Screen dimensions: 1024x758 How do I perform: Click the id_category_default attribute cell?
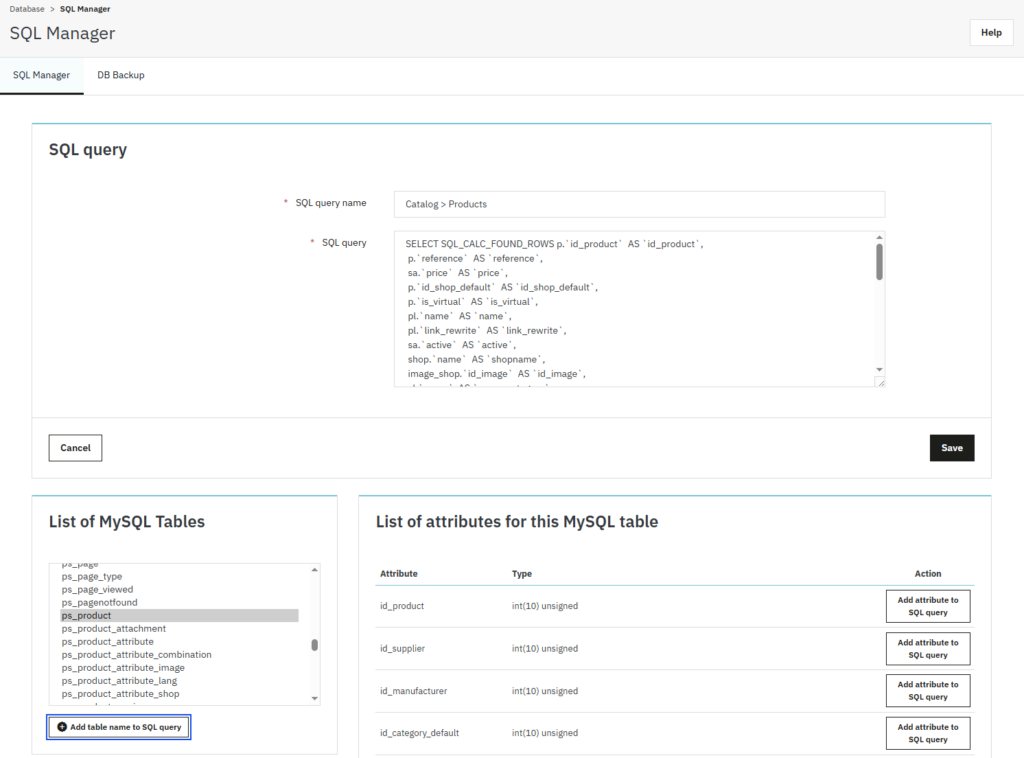pyautogui.click(x=419, y=733)
